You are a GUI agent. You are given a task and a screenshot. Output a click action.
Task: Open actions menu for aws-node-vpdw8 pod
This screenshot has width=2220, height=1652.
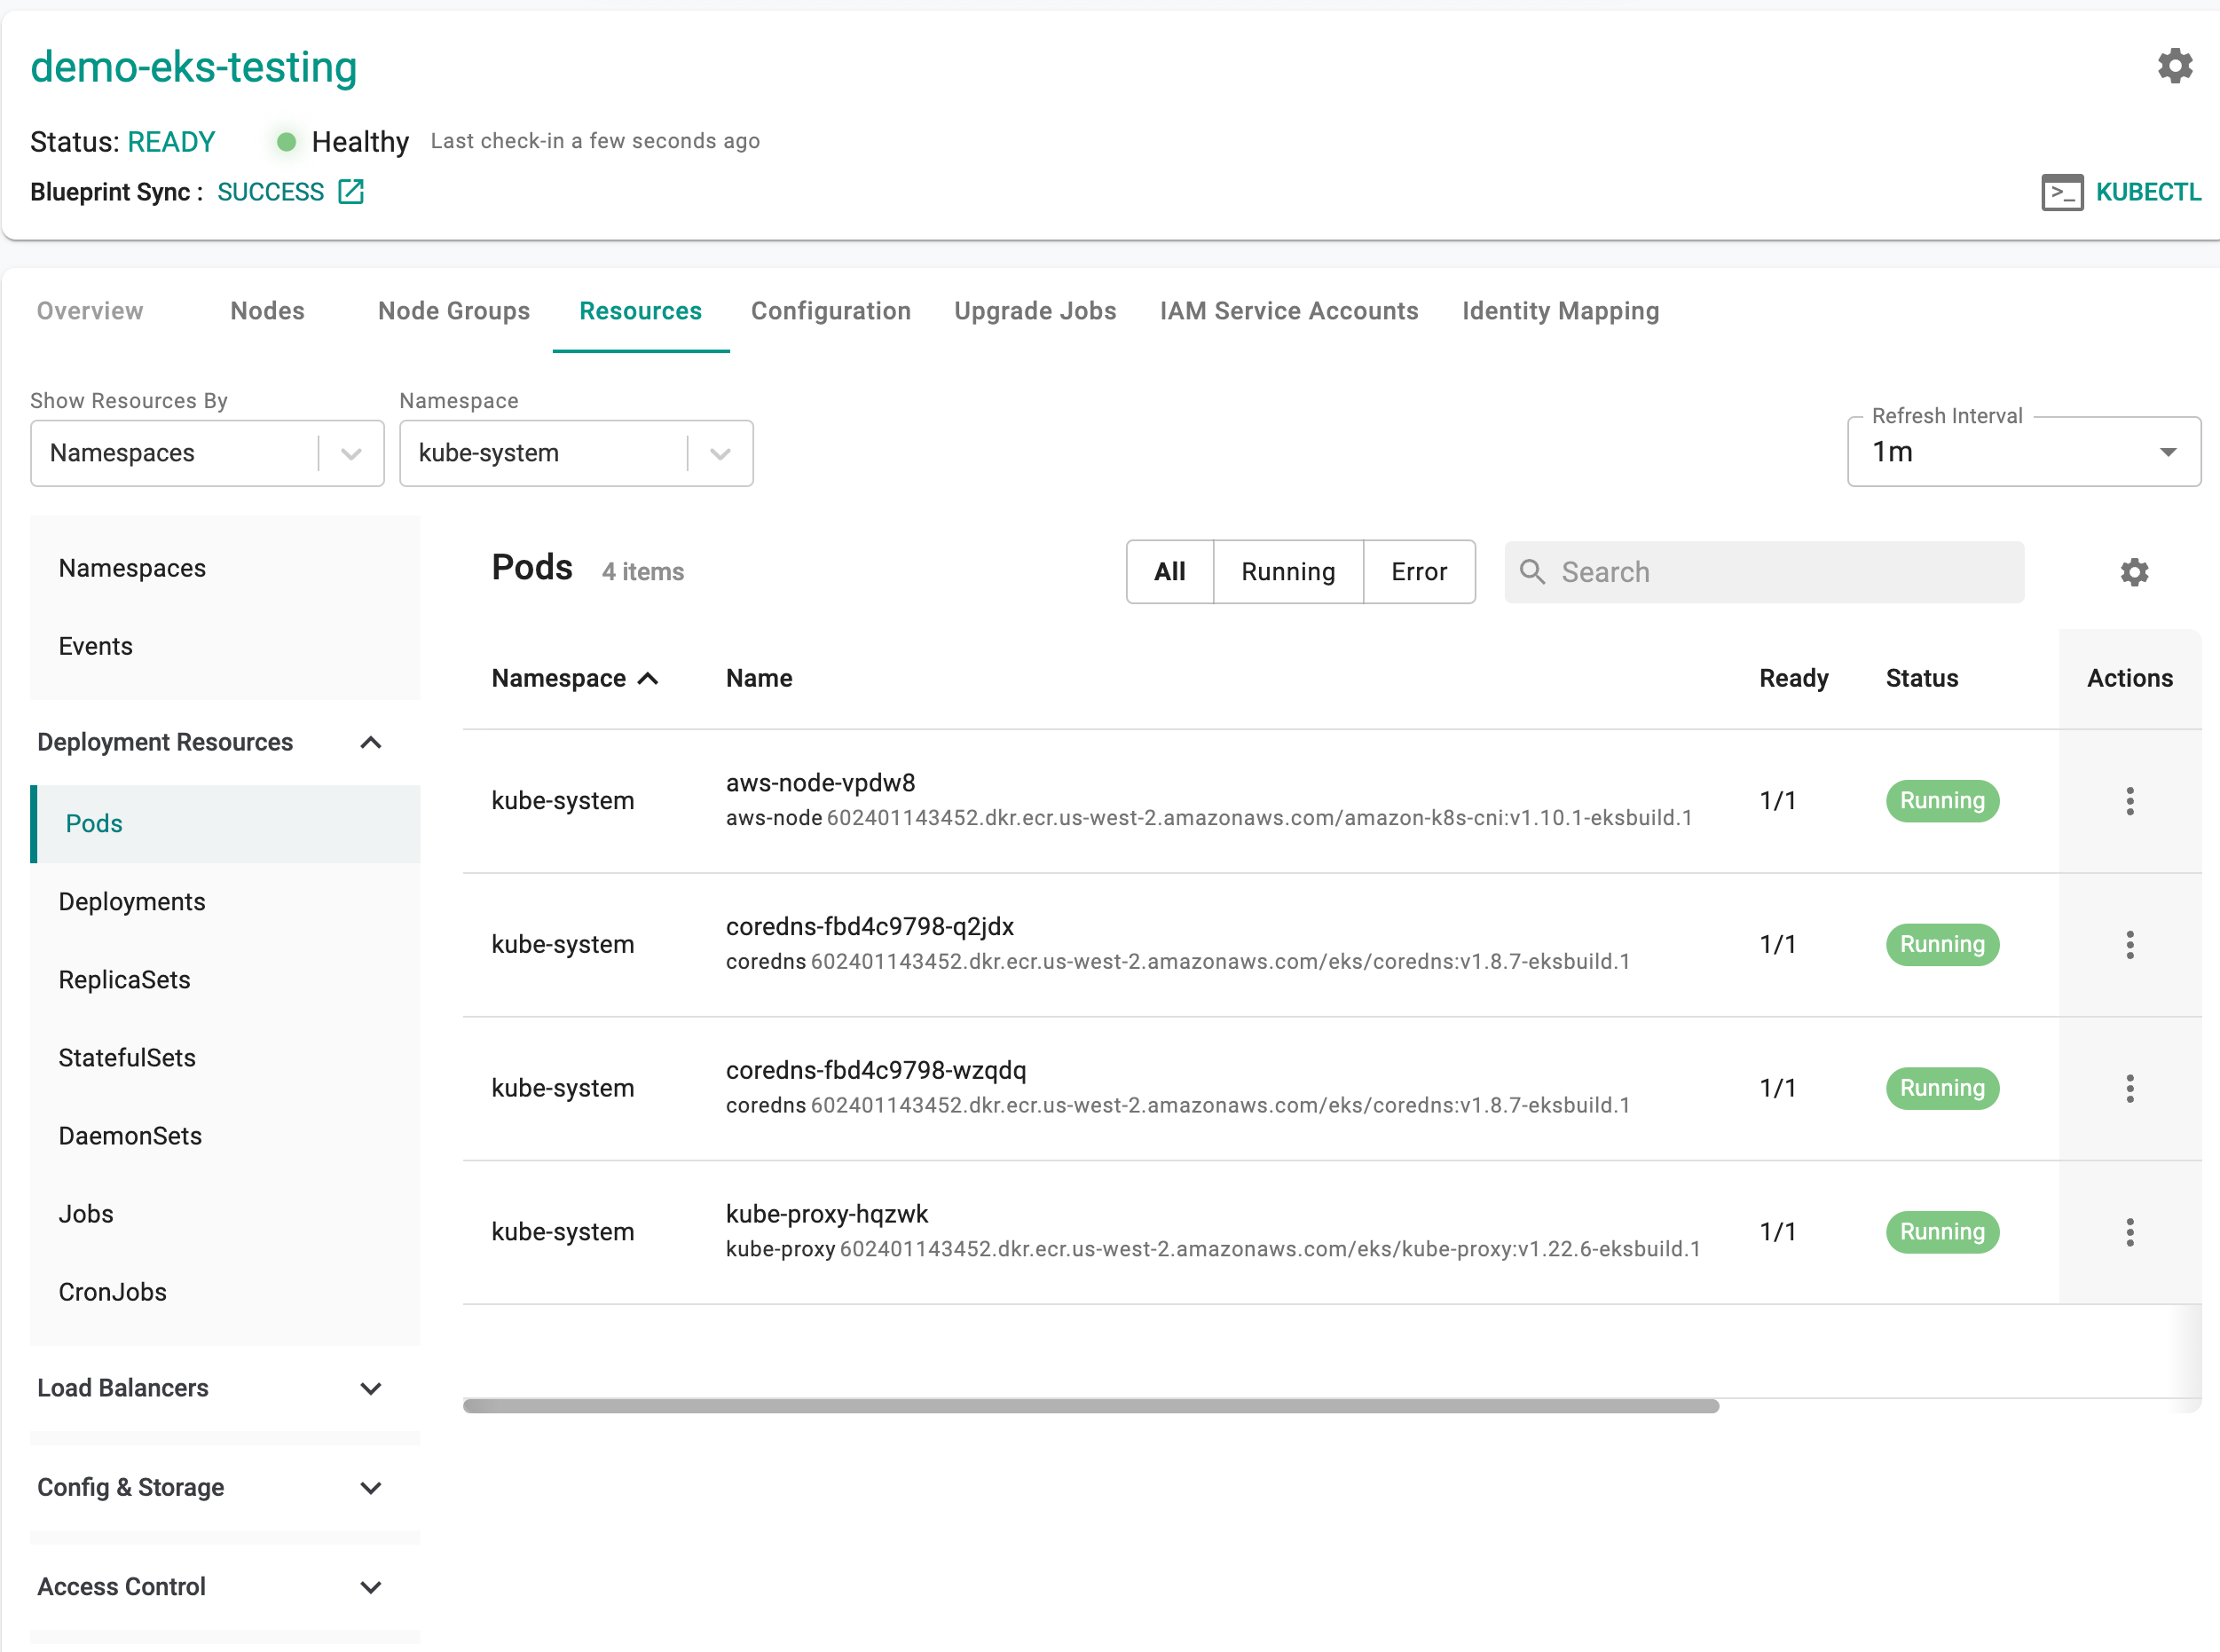2129,801
